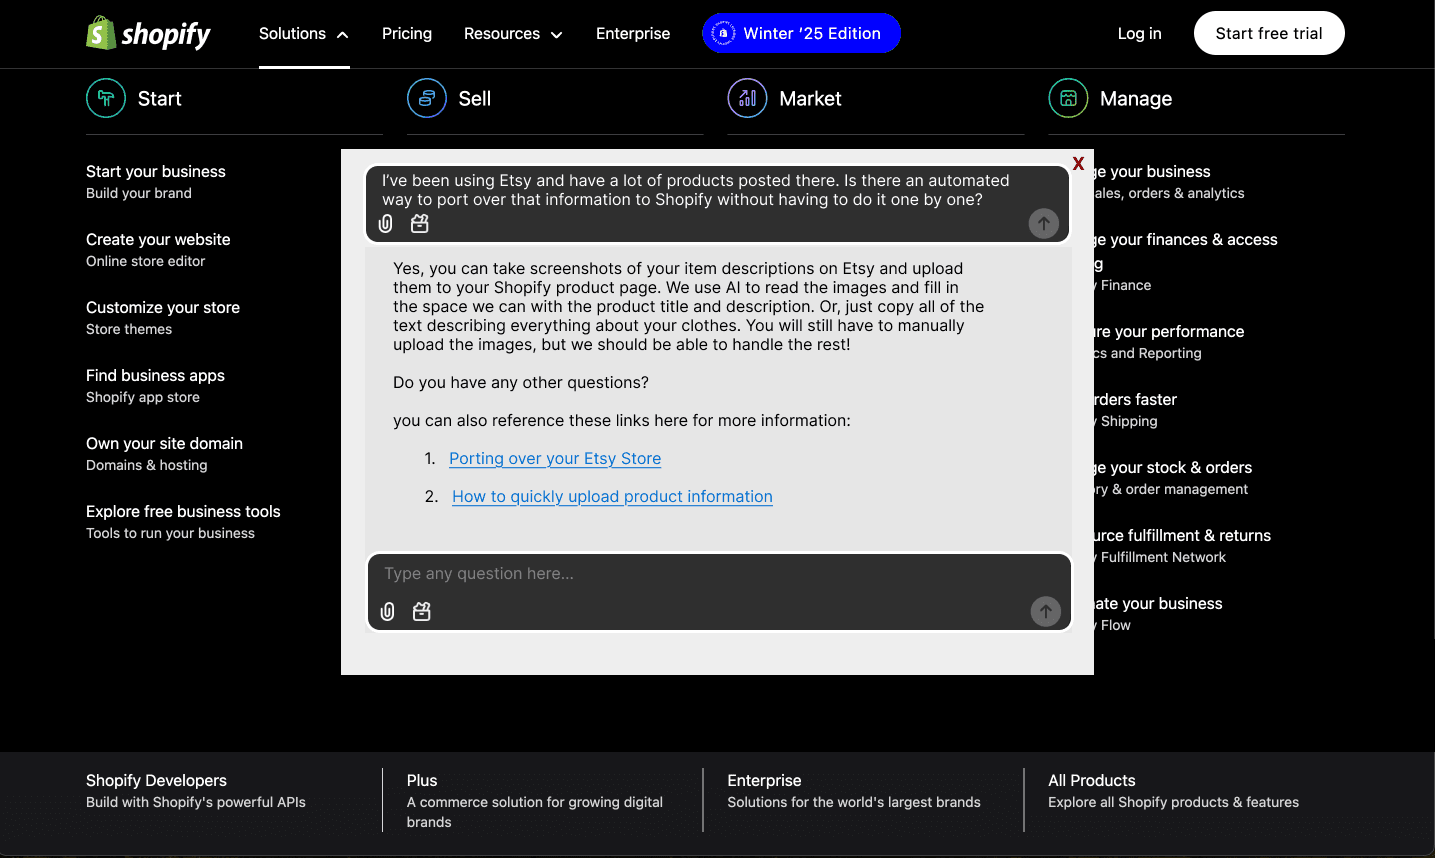
Task: Click the Etsy question text in top chat box
Action: (x=696, y=190)
